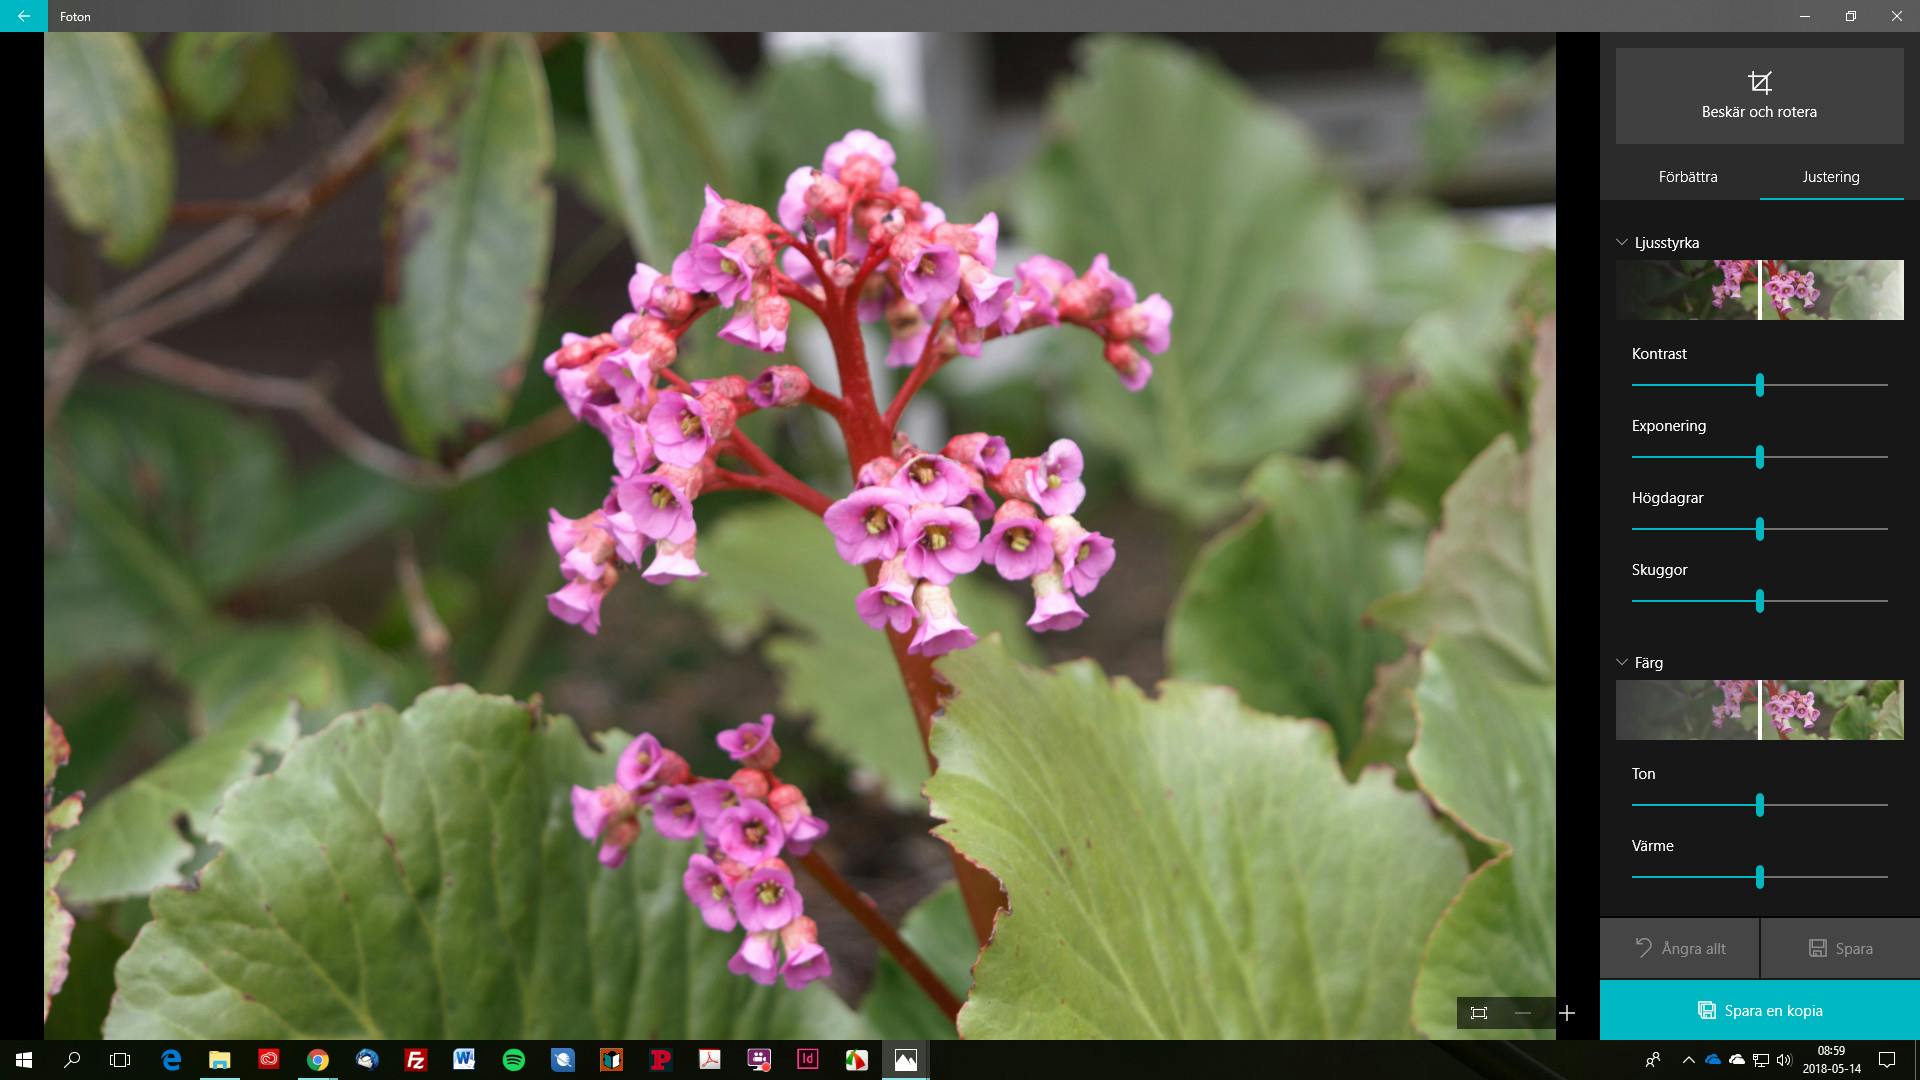Collapse the Ljusstyrka section
This screenshot has width=1920, height=1080.
[x=1622, y=243]
